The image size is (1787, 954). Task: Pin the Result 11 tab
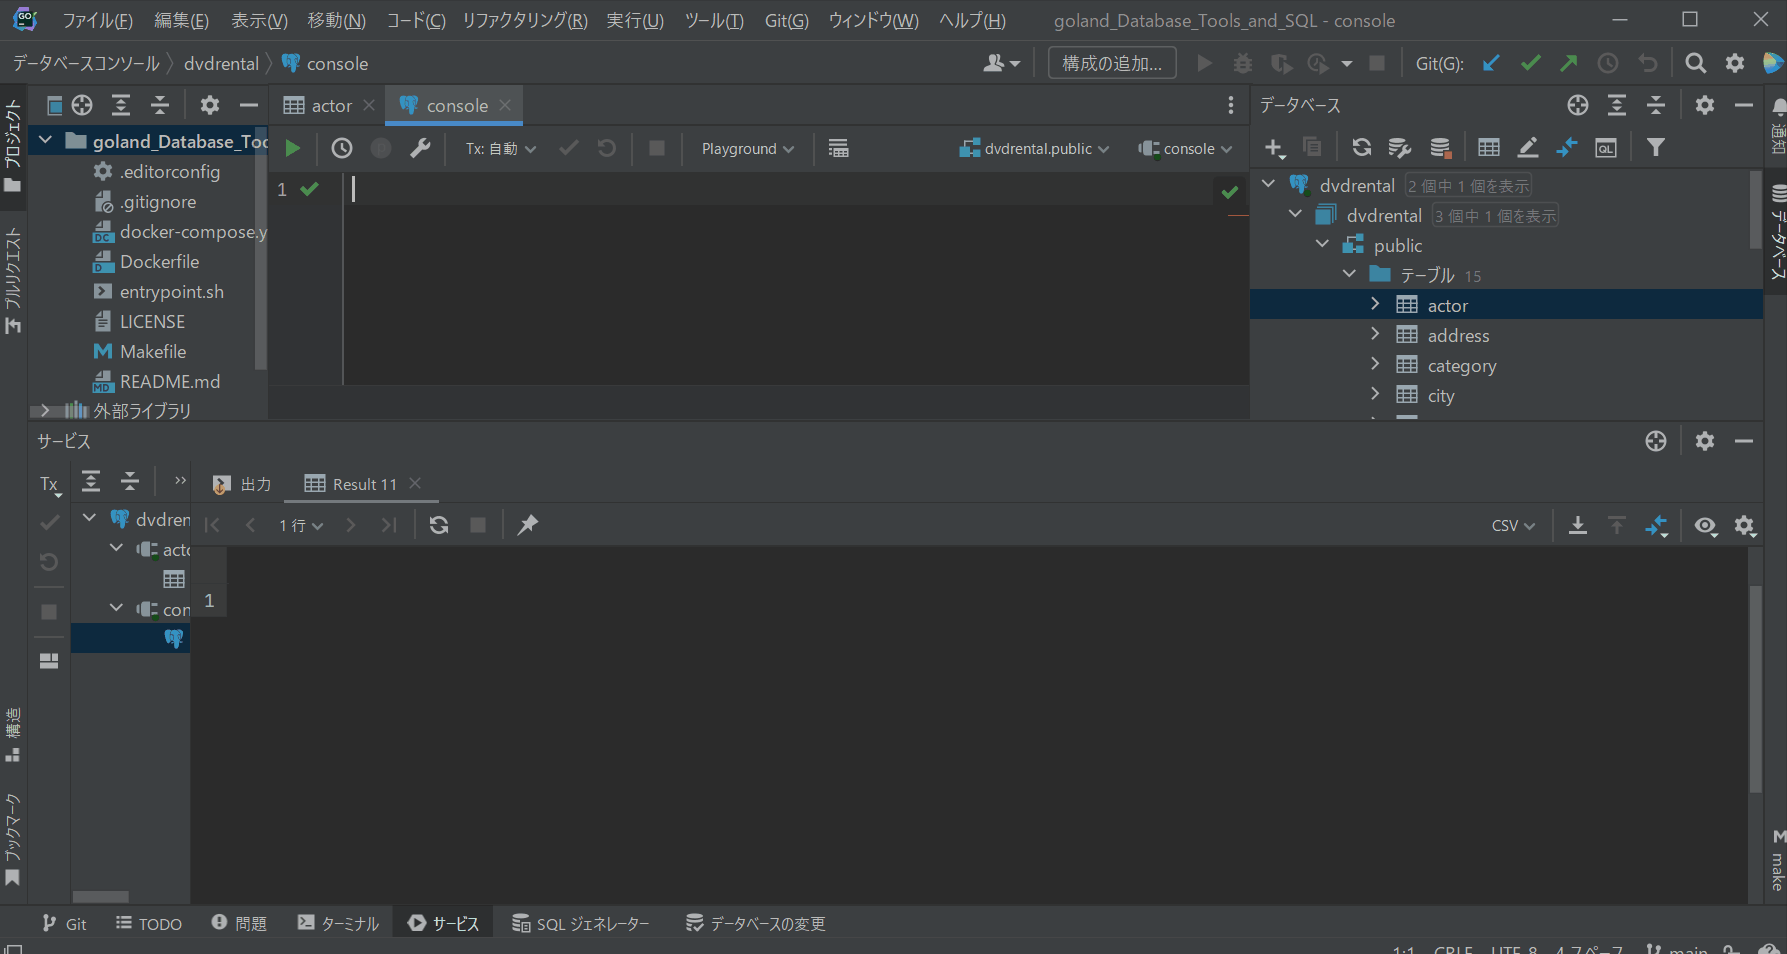(528, 525)
